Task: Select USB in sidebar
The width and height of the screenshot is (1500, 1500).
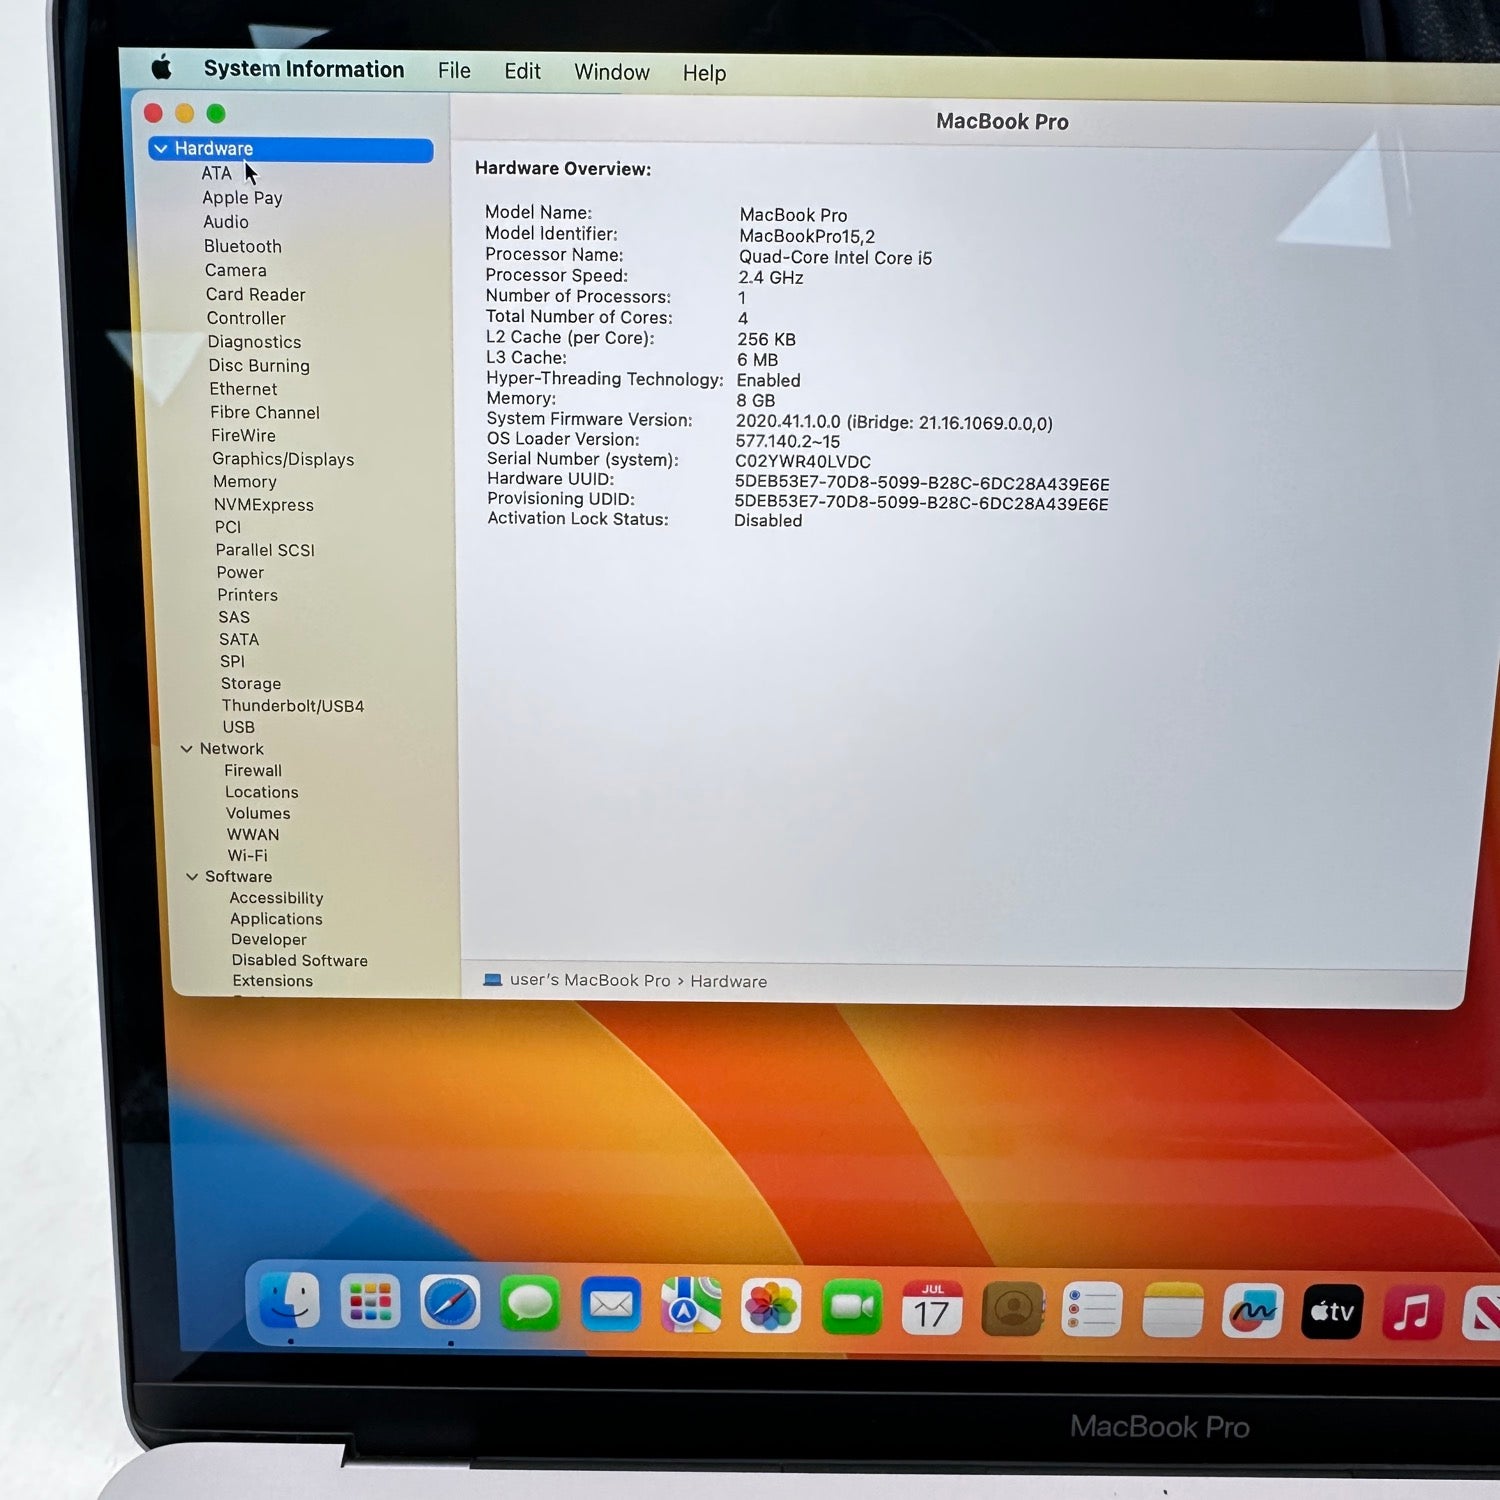Action: click(238, 727)
